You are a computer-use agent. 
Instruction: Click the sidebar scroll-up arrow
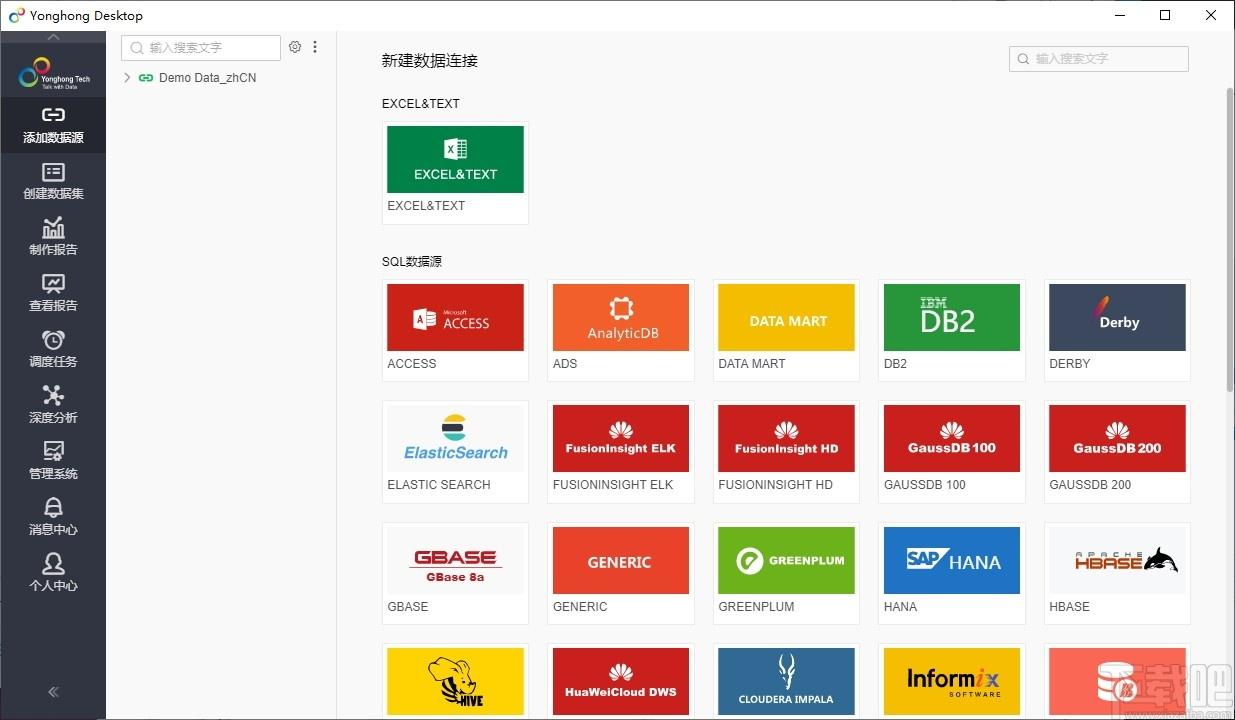click(53, 37)
